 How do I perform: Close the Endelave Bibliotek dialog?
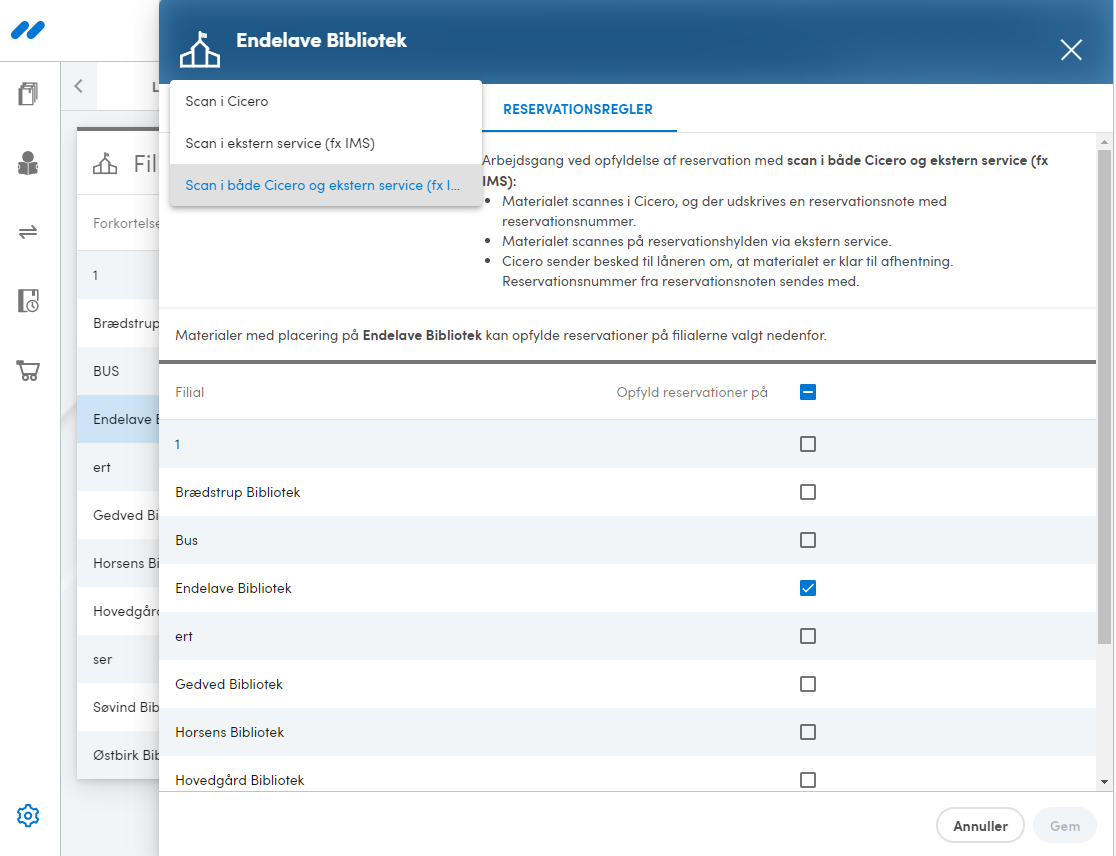click(x=1071, y=50)
